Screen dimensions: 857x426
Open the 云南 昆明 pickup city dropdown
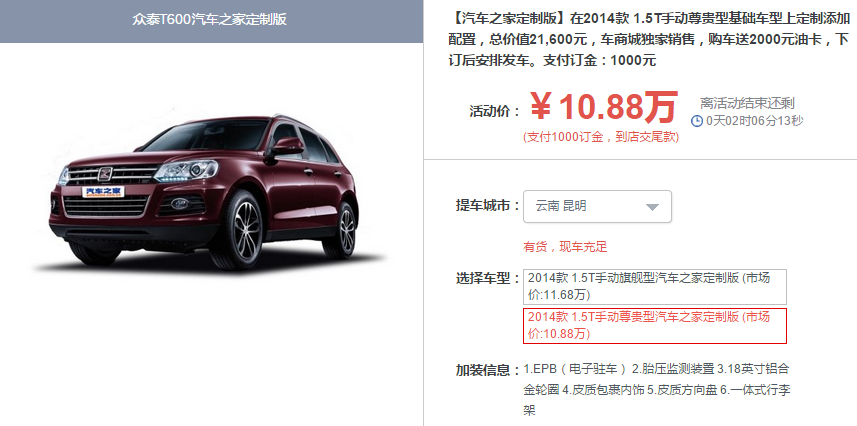pos(597,206)
